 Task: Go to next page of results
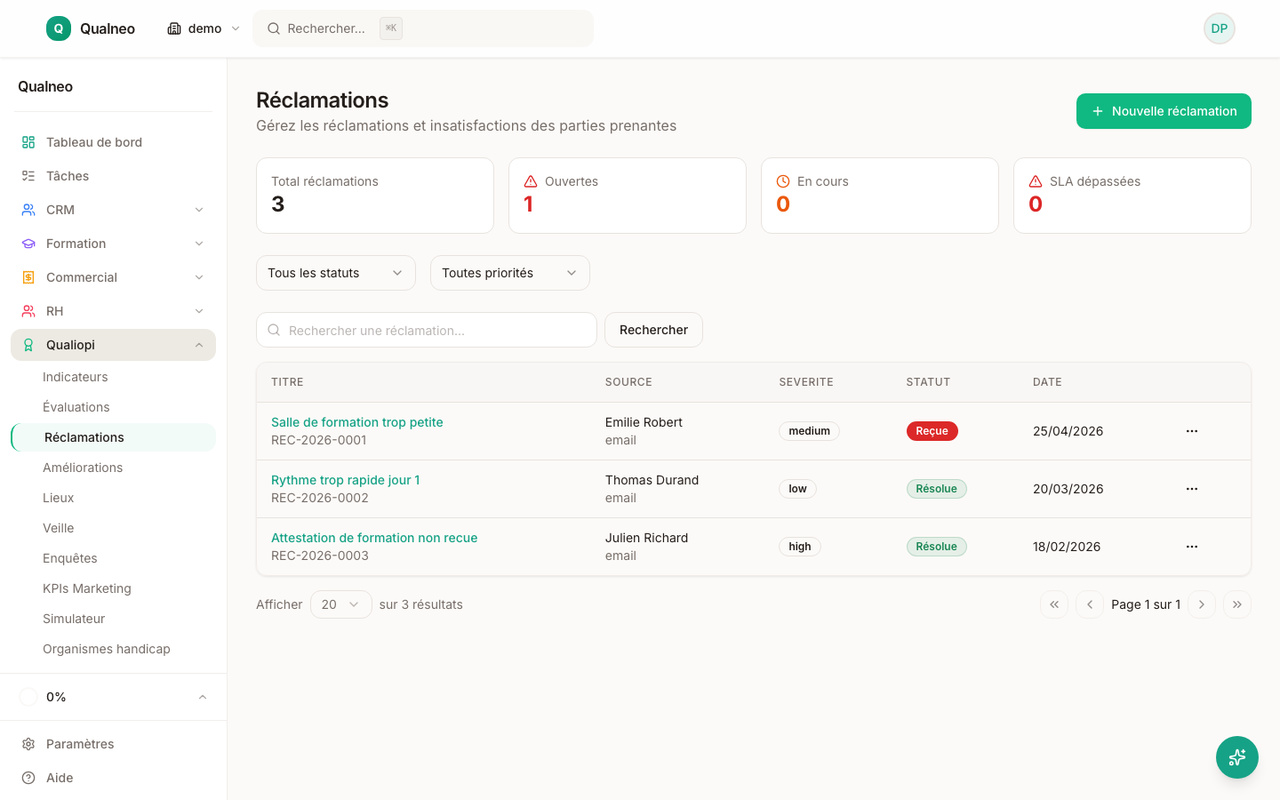[x=1202, y=604]
